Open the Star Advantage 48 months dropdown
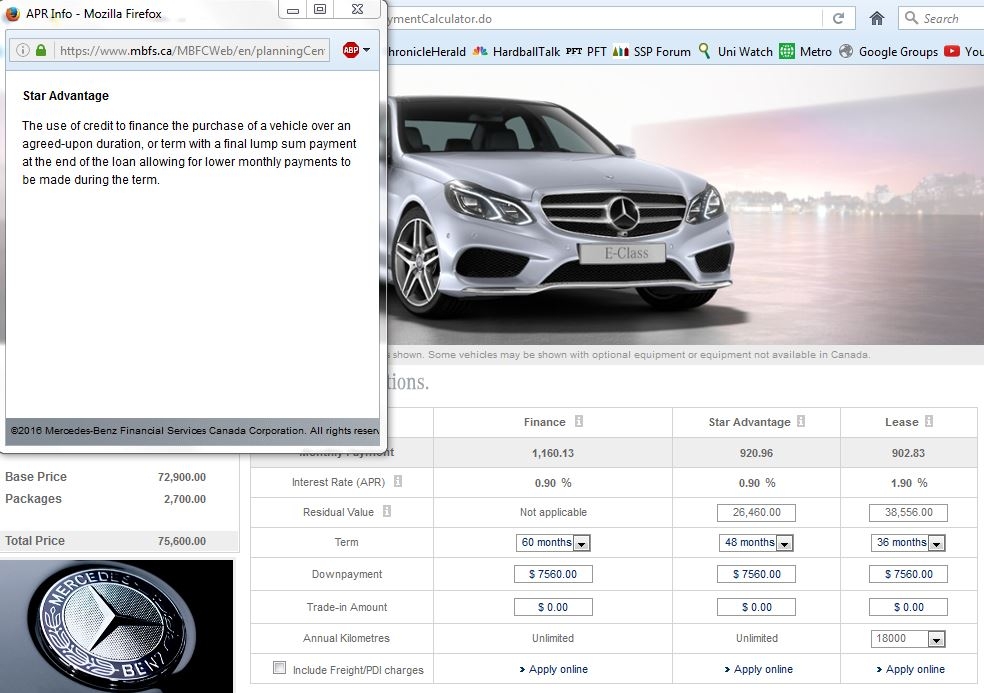 [756, 542]
